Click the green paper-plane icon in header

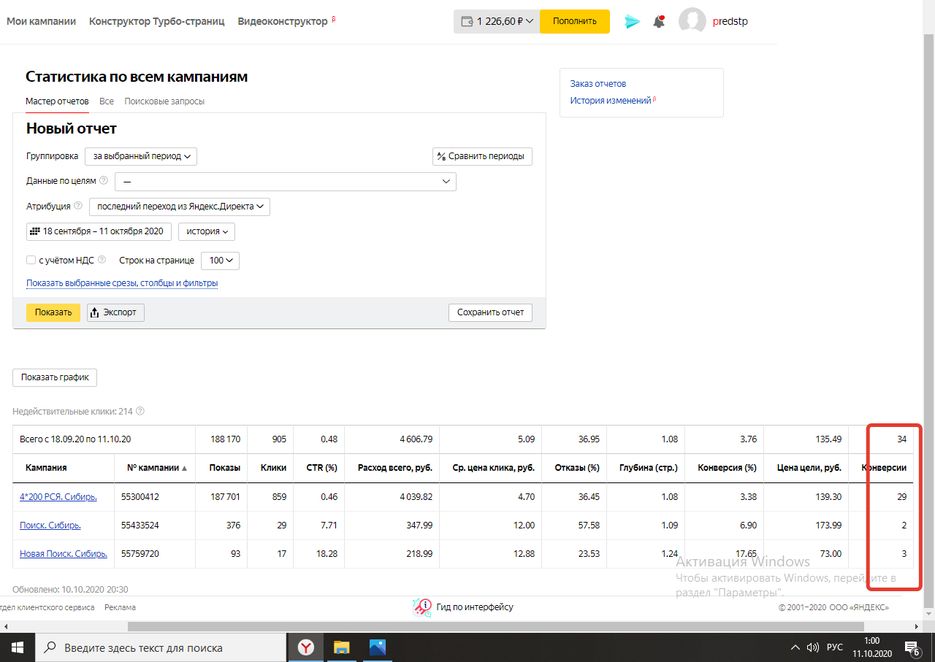pos(631,21)
